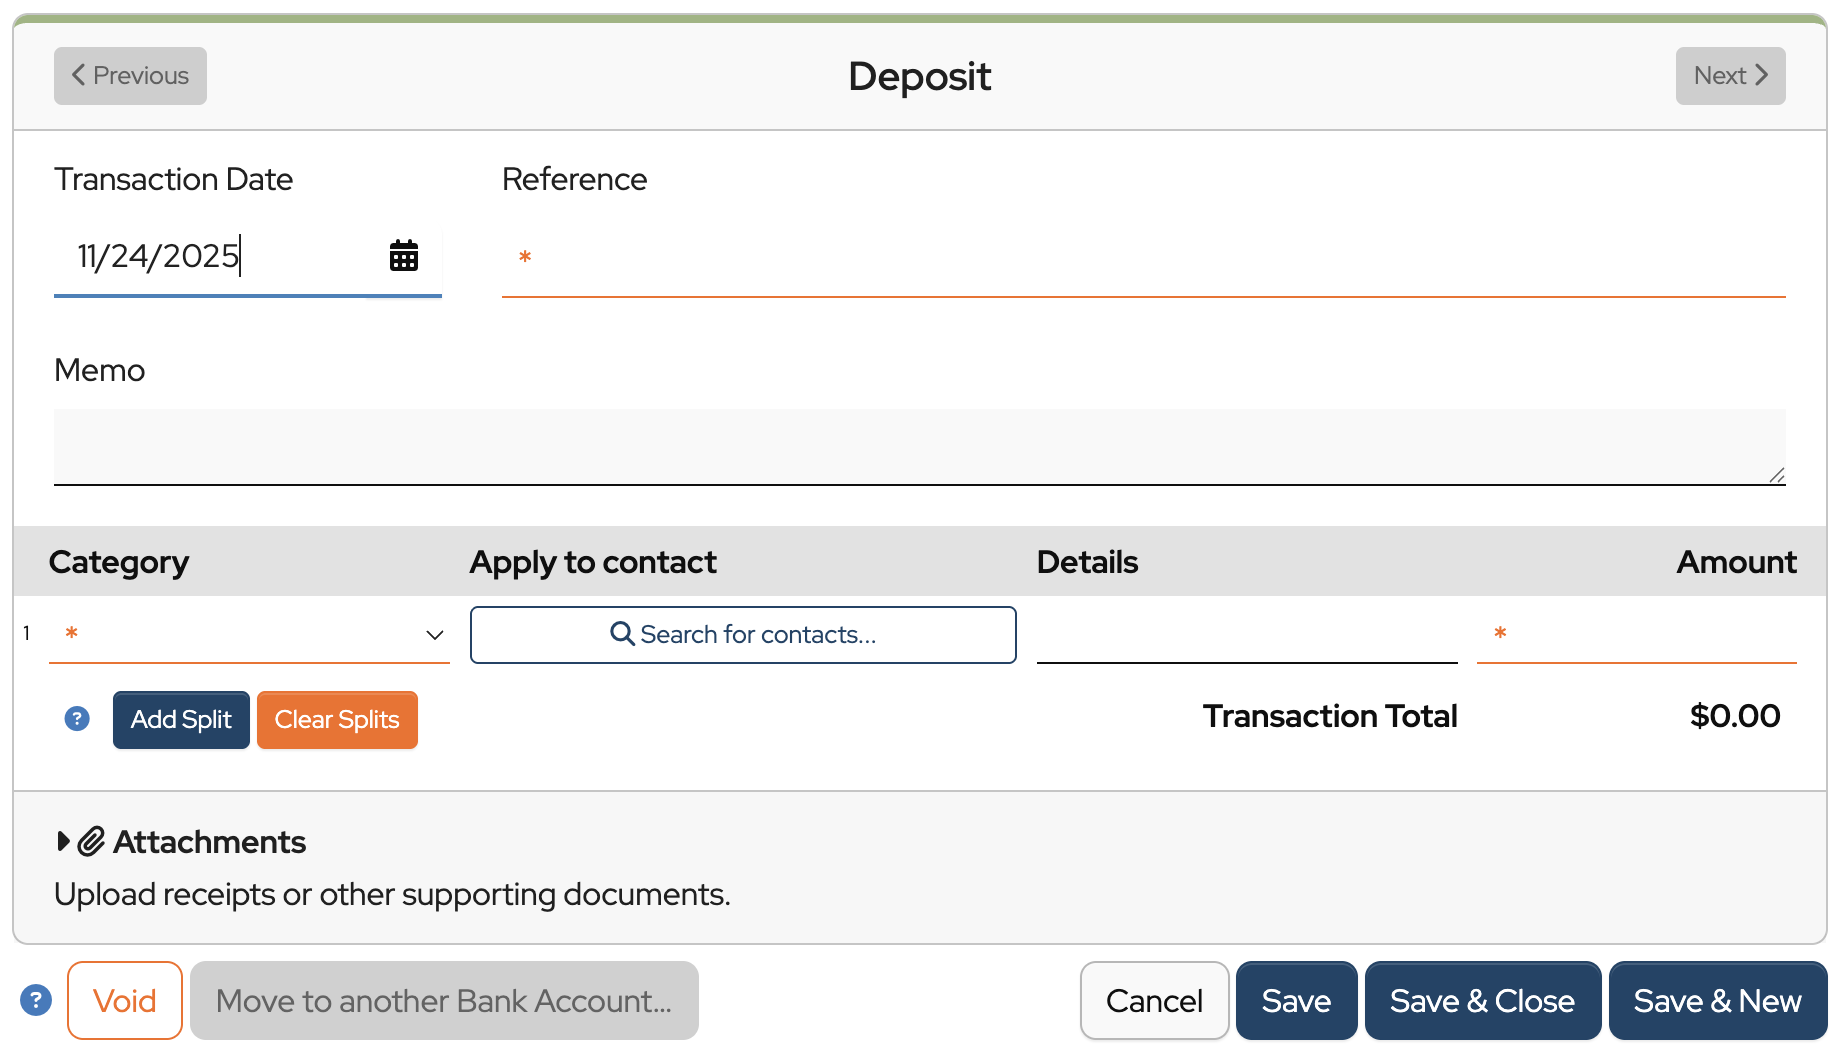Cancel the deposit form

pyautogui.click(x=1154, y=1000)
